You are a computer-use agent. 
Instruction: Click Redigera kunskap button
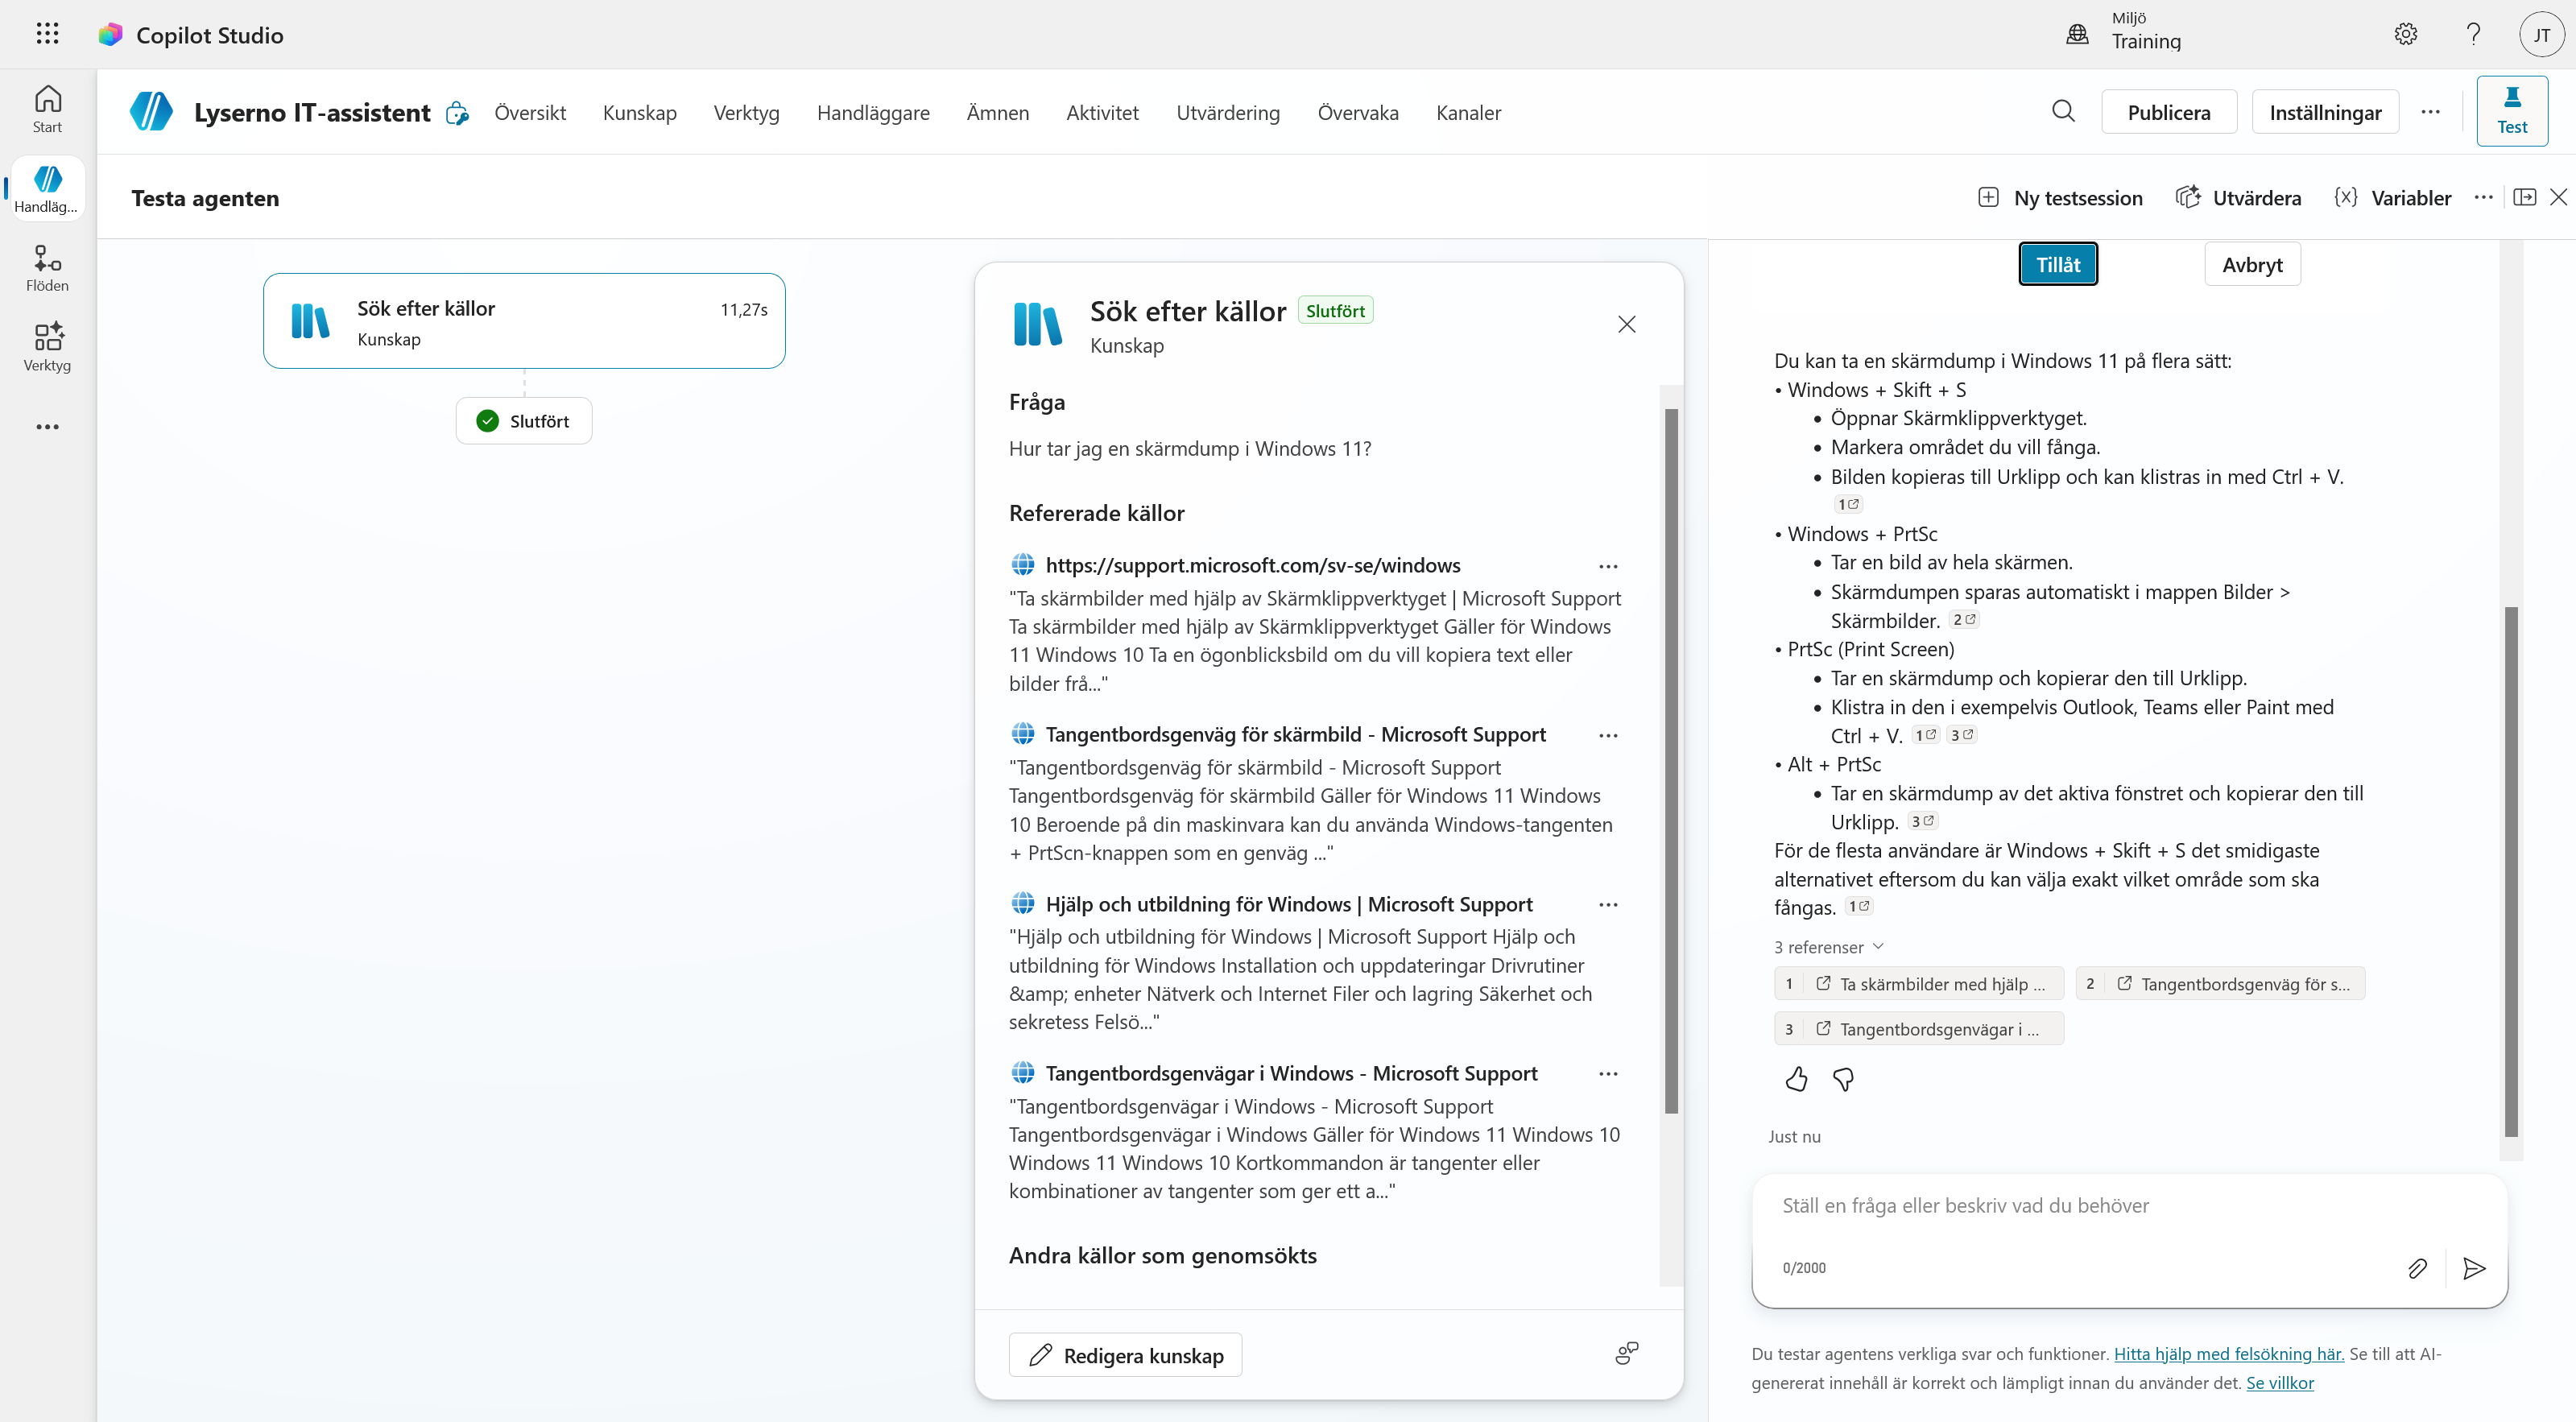click(1125, 1355)
